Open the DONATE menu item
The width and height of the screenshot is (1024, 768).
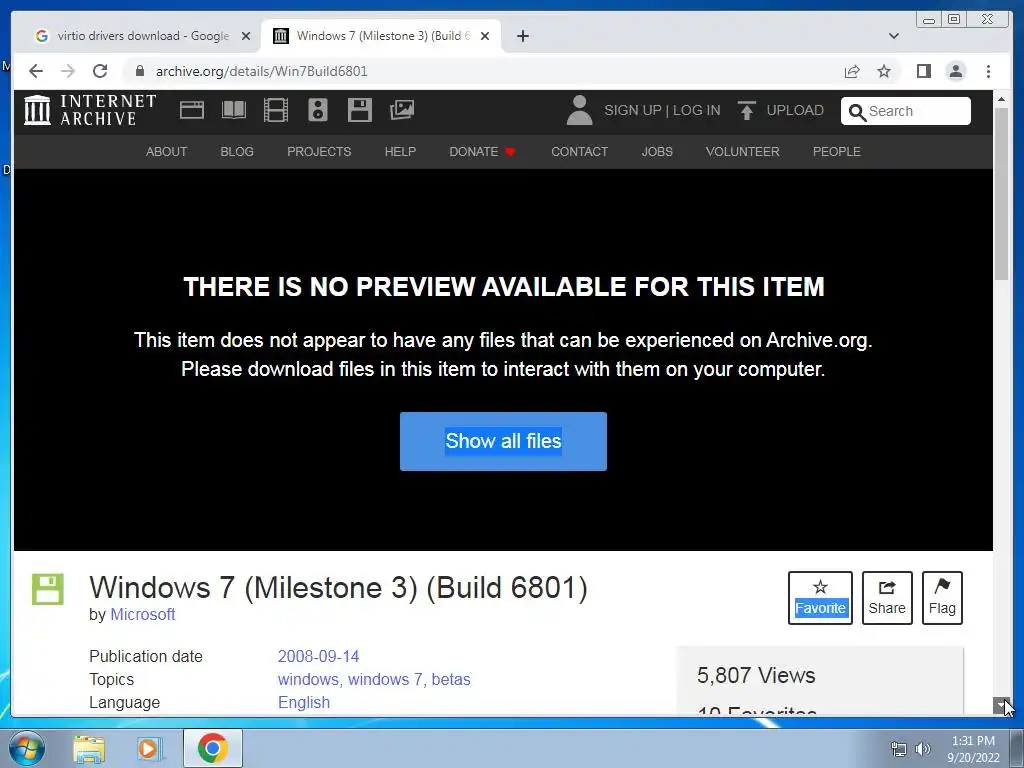[482, 152]
